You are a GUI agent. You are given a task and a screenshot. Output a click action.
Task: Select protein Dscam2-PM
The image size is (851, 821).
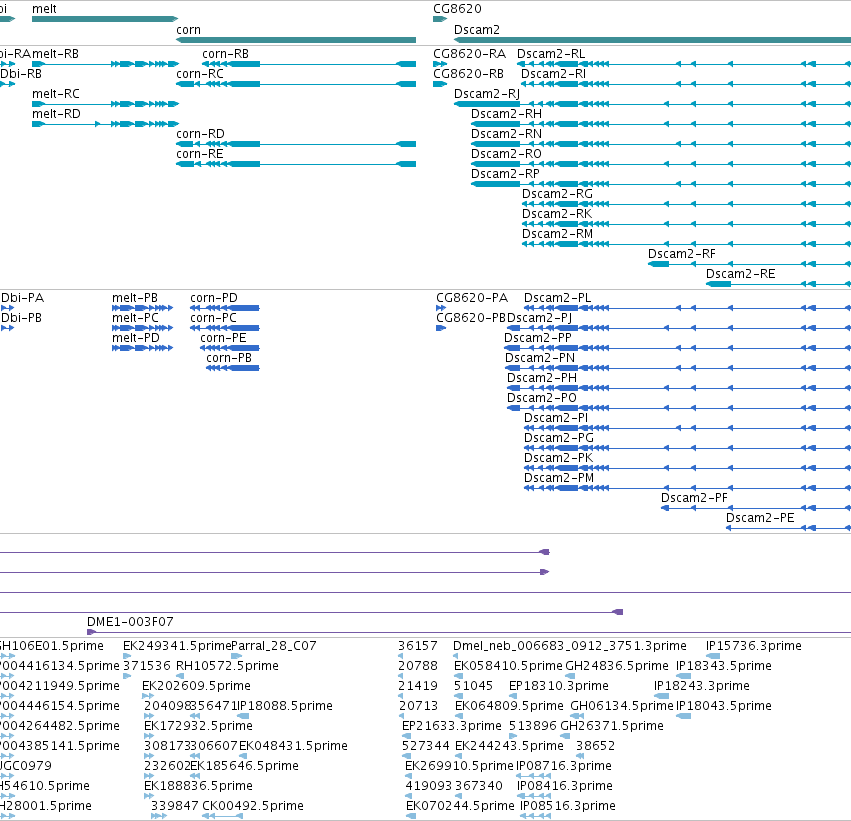(688, 488)
